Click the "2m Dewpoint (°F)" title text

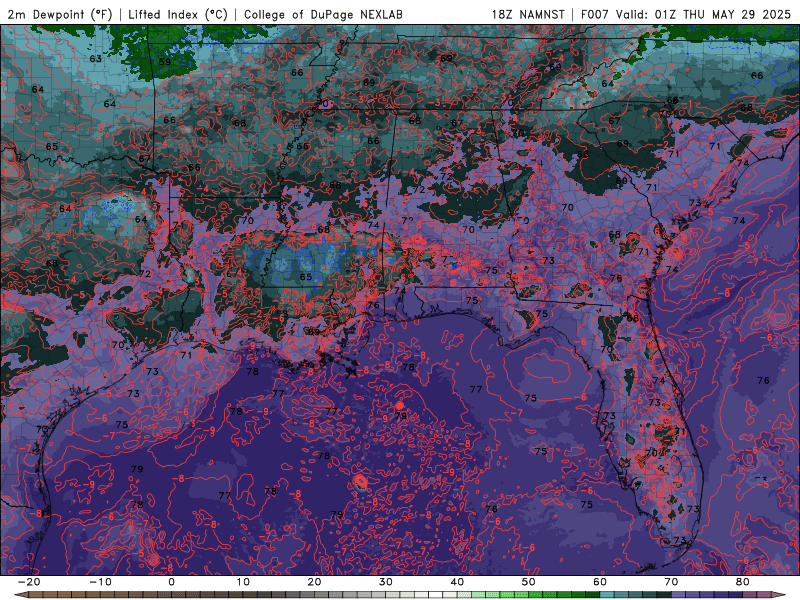[x=60, y=15]
